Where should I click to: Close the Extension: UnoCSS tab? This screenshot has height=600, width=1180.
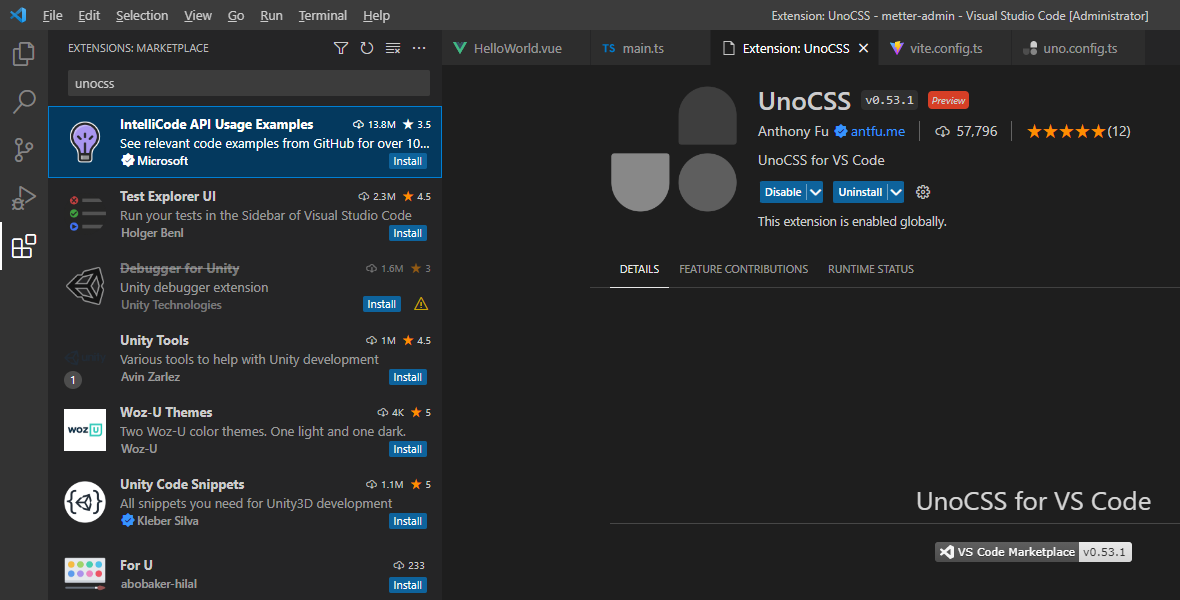(863, 48)
